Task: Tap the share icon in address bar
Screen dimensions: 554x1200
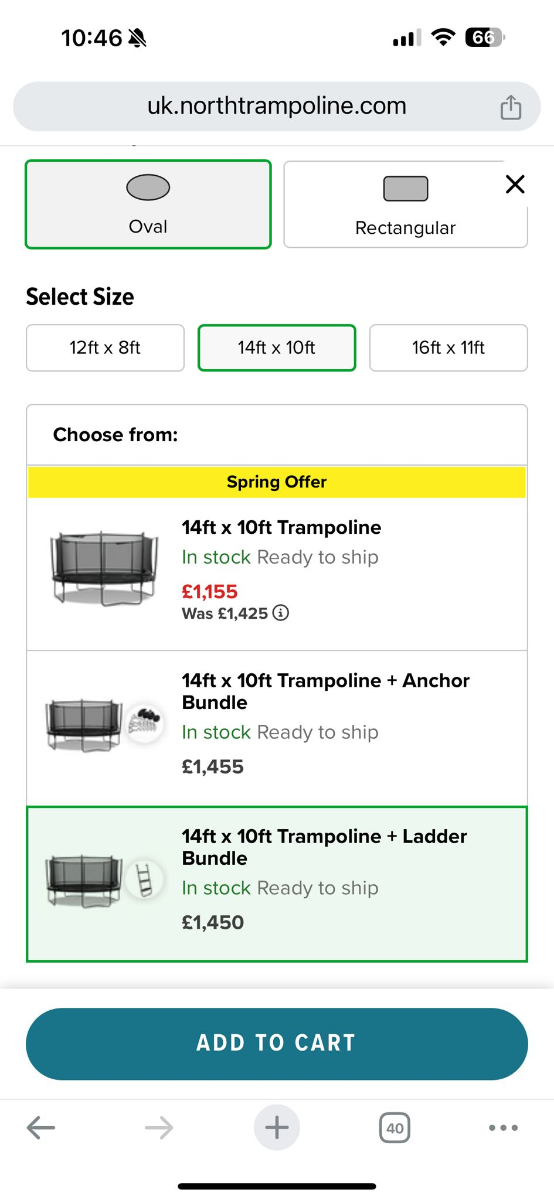Action: click(510, 107)
